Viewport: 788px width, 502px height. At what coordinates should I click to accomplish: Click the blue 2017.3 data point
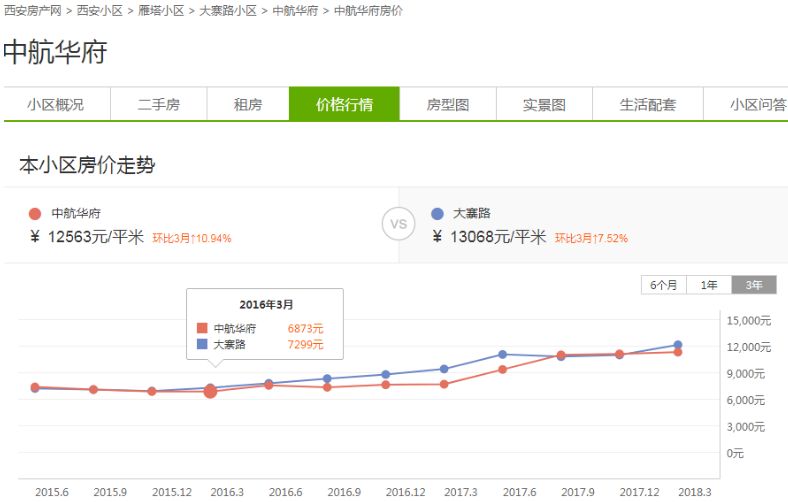click(444, 369)
